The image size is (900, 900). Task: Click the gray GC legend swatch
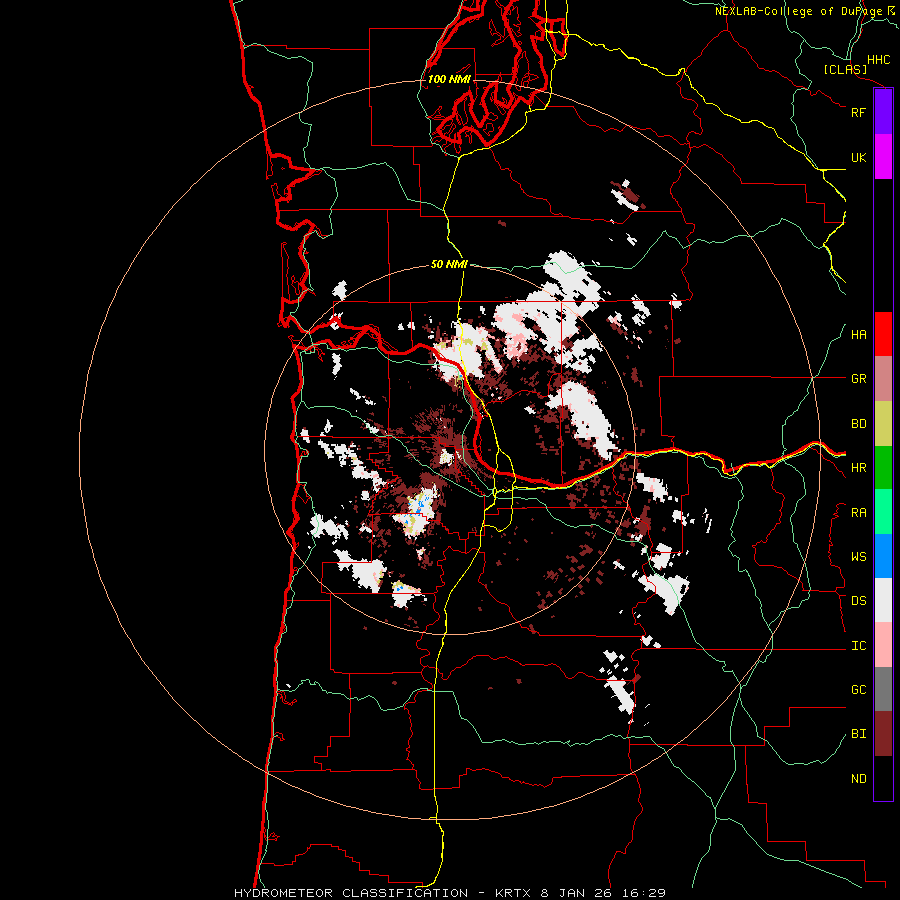click(x=883, y=689)
